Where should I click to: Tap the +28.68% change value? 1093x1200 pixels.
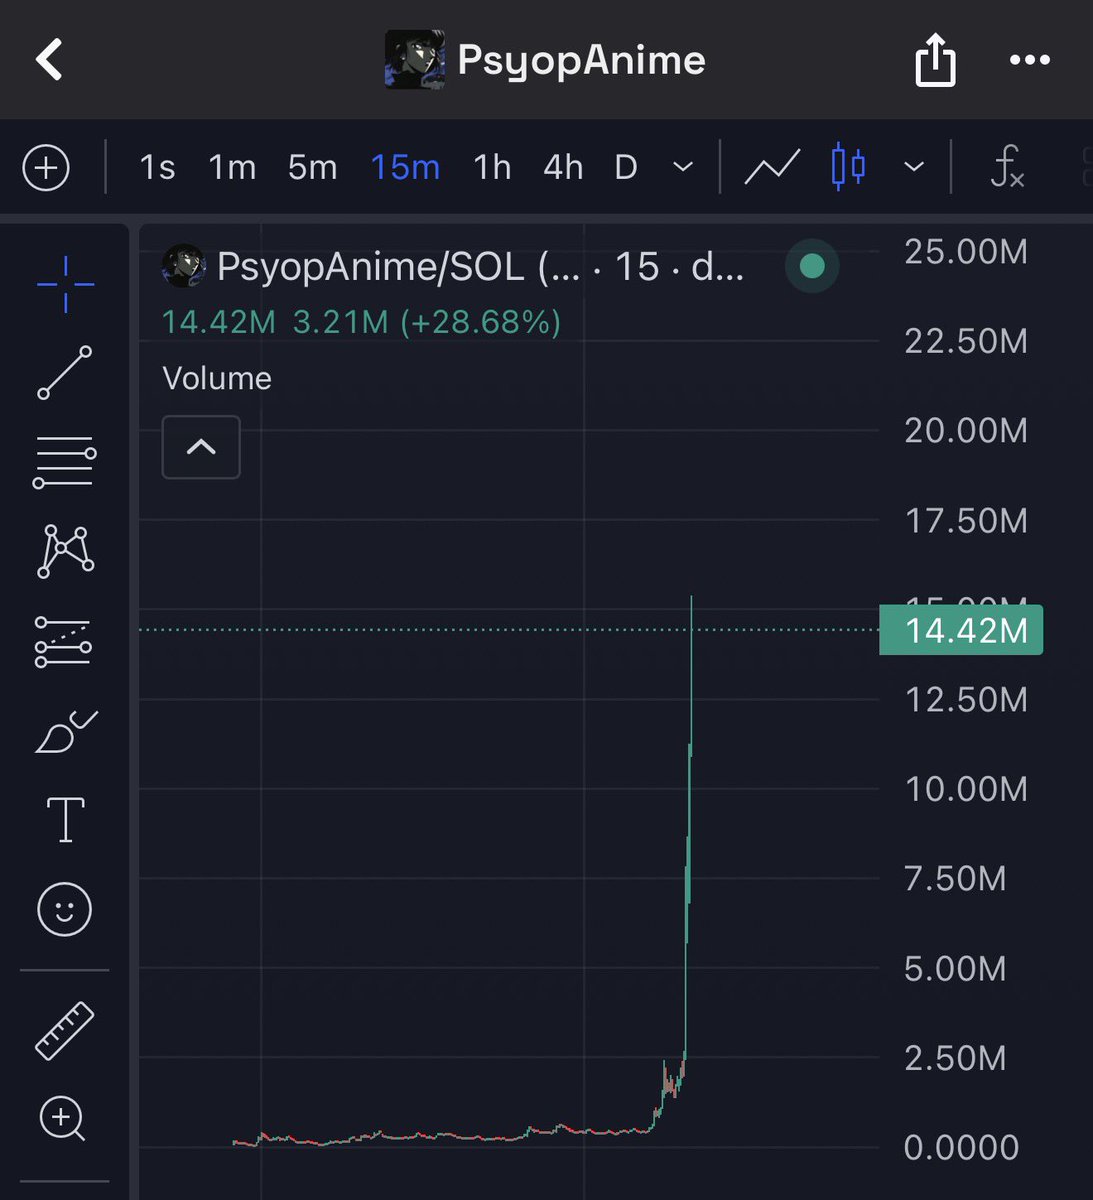(x=480, y=322)
